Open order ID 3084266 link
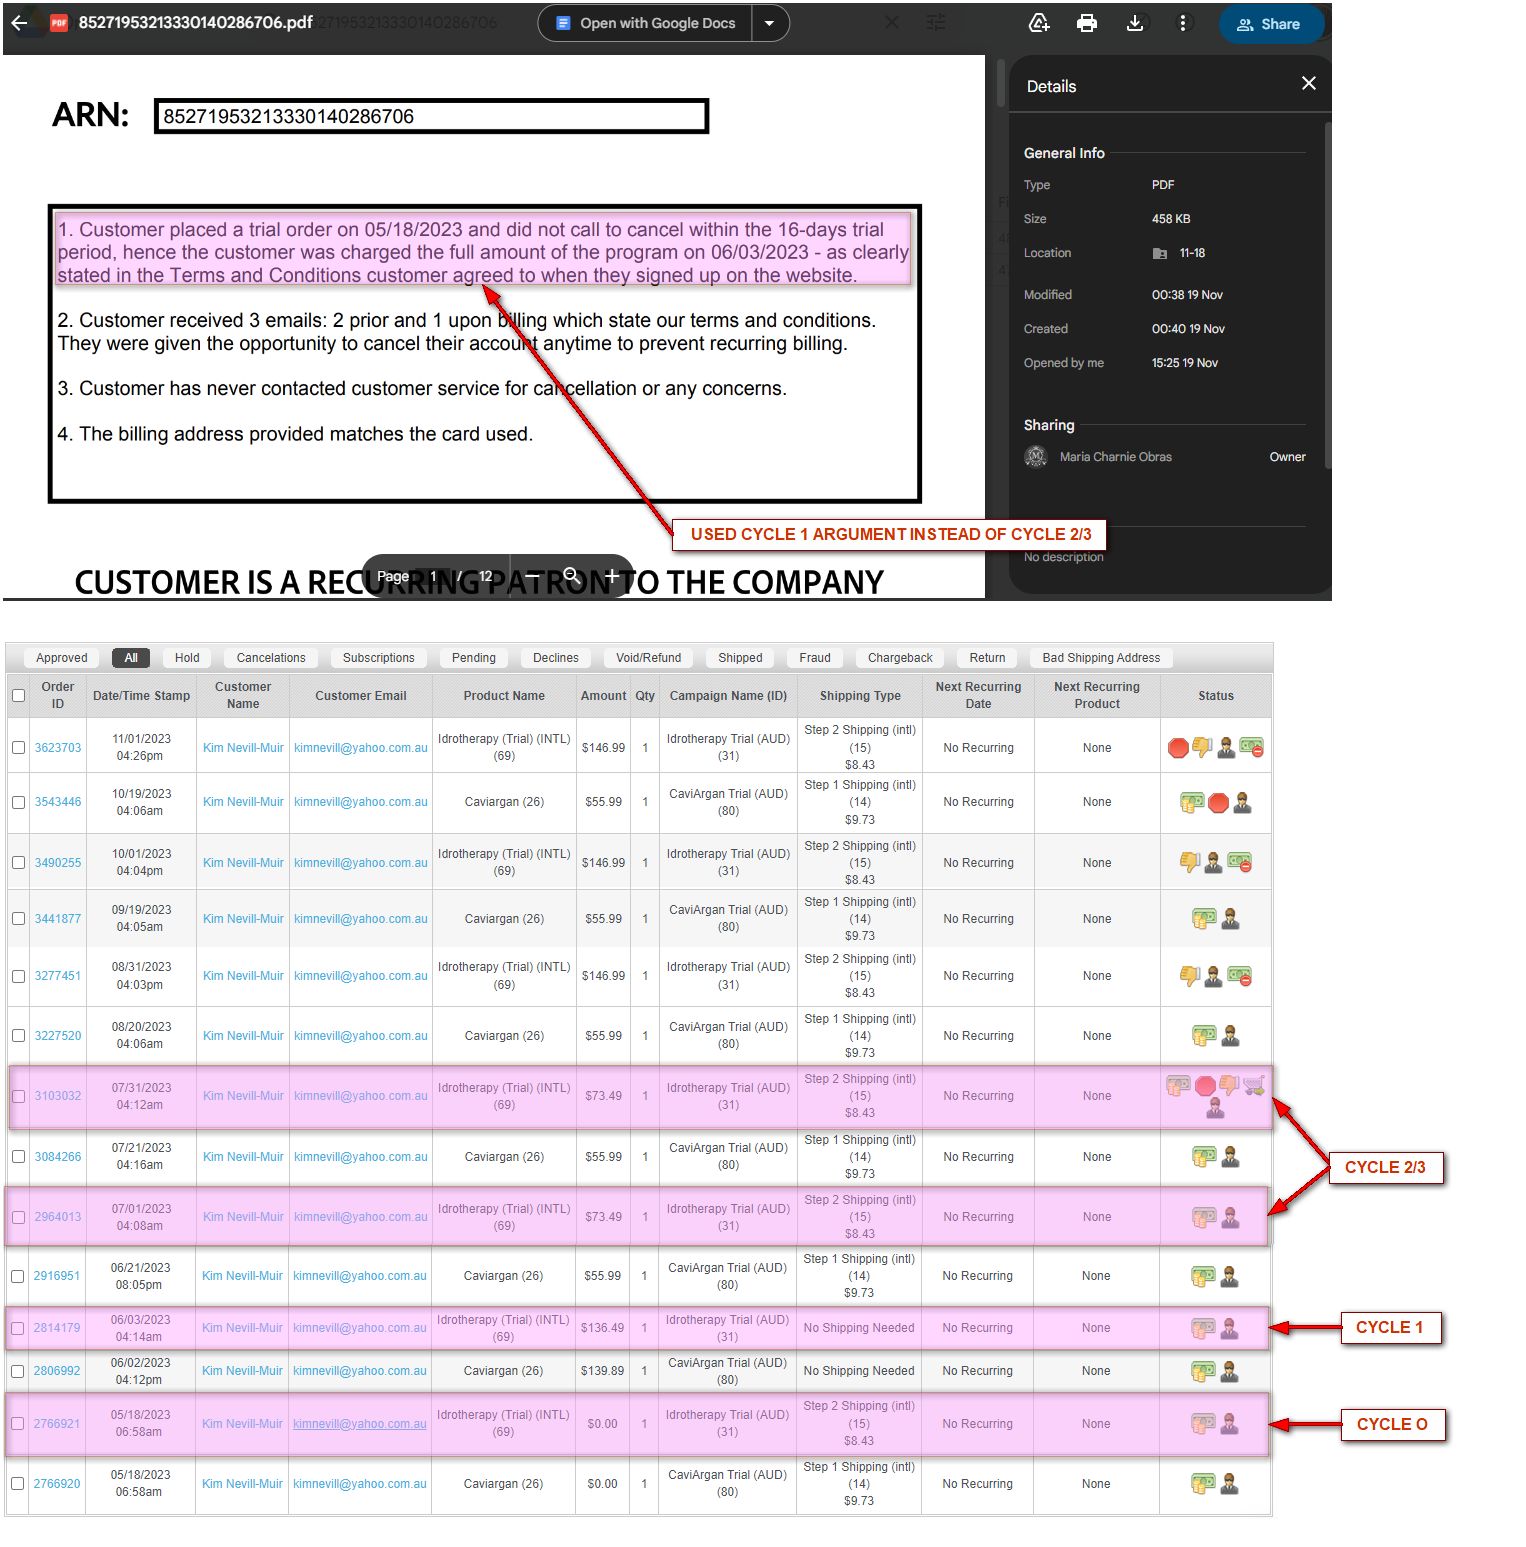 click(x=58, y=1156)
